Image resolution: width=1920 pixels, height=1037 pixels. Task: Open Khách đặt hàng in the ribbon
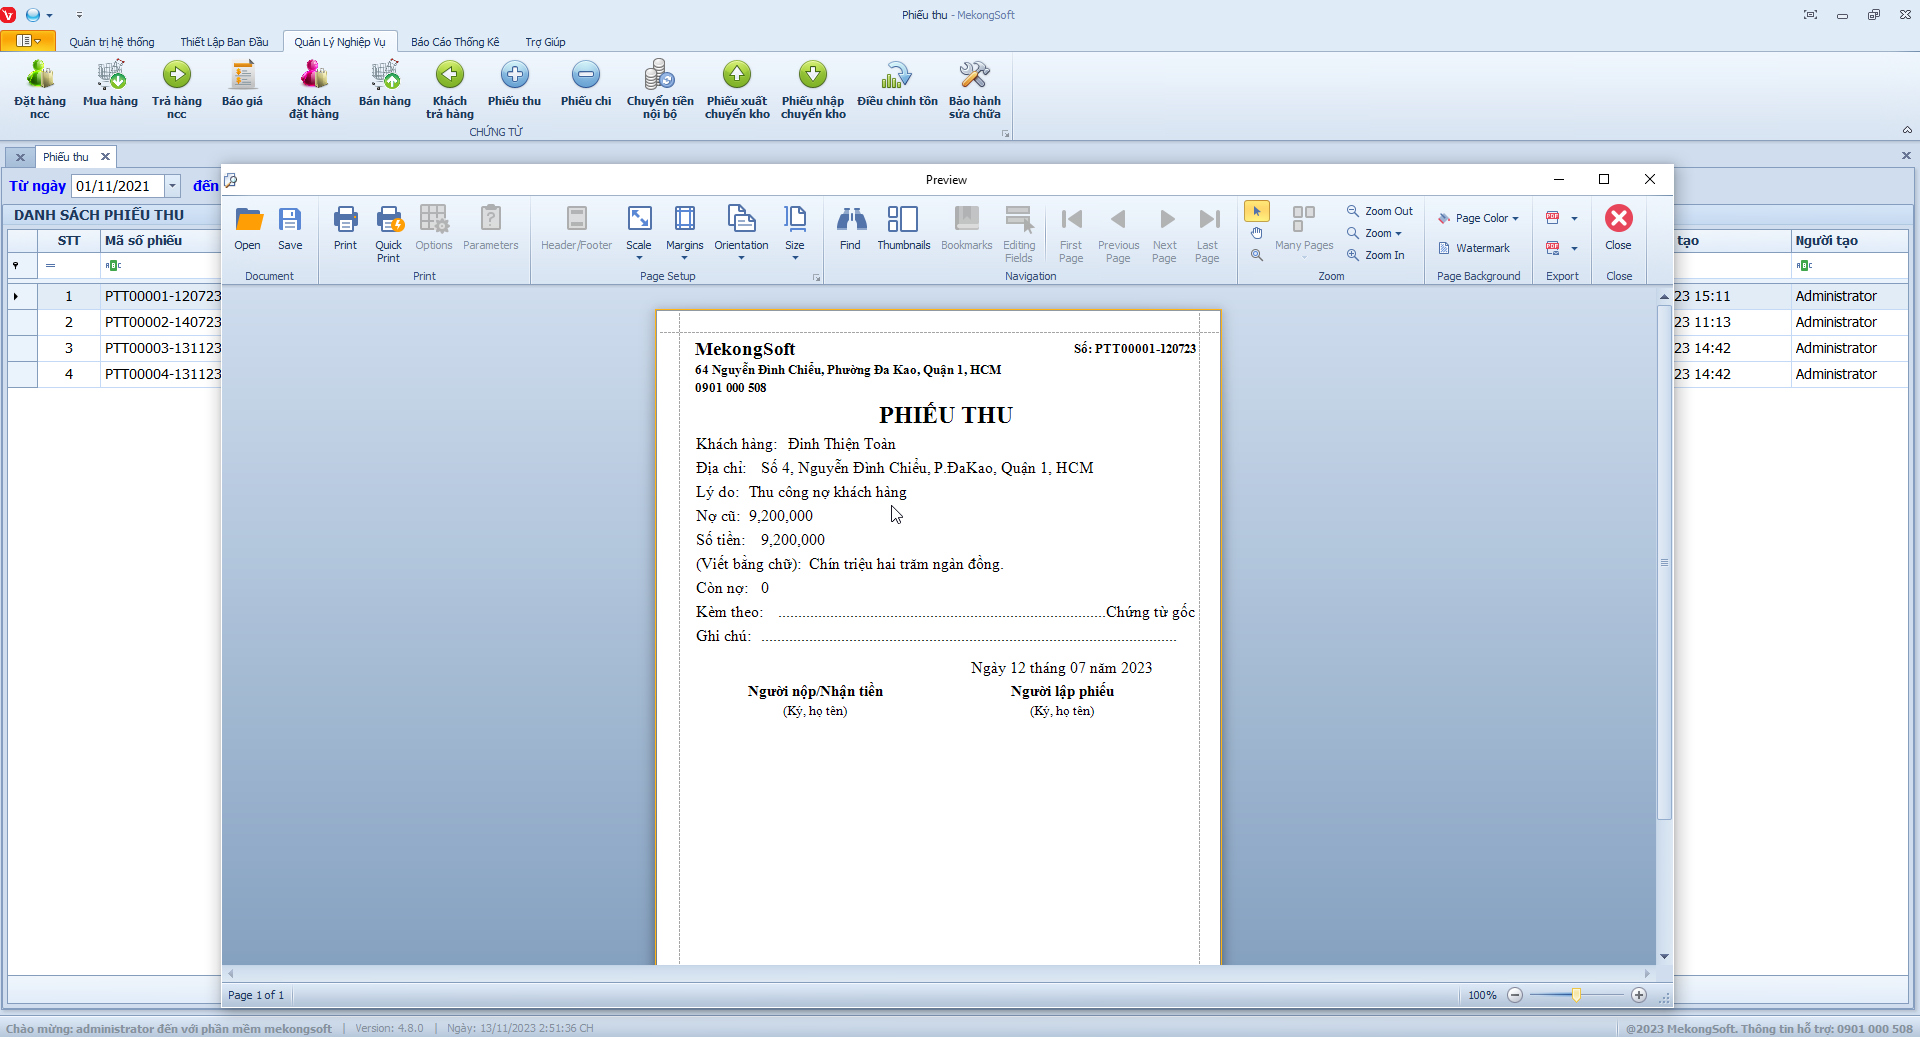pos(314,90)
